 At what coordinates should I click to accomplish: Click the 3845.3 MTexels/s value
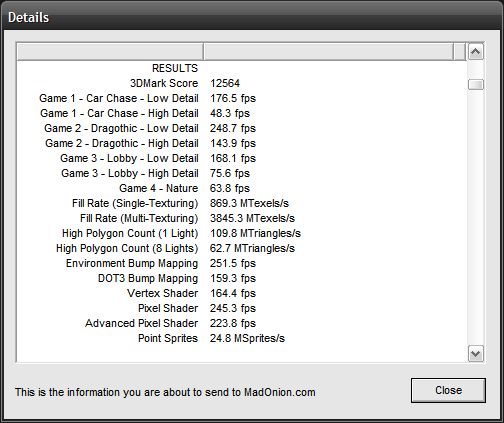pos(252,218)
